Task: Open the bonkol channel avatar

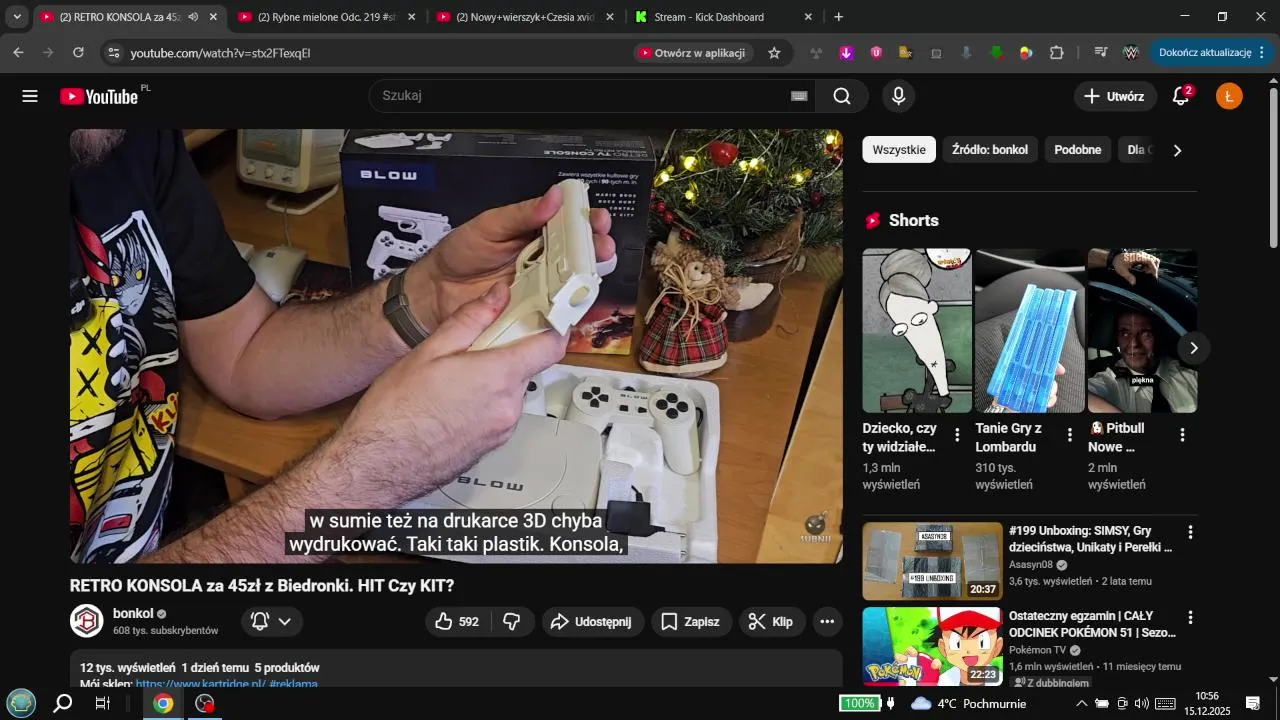Action: [87, 621]
